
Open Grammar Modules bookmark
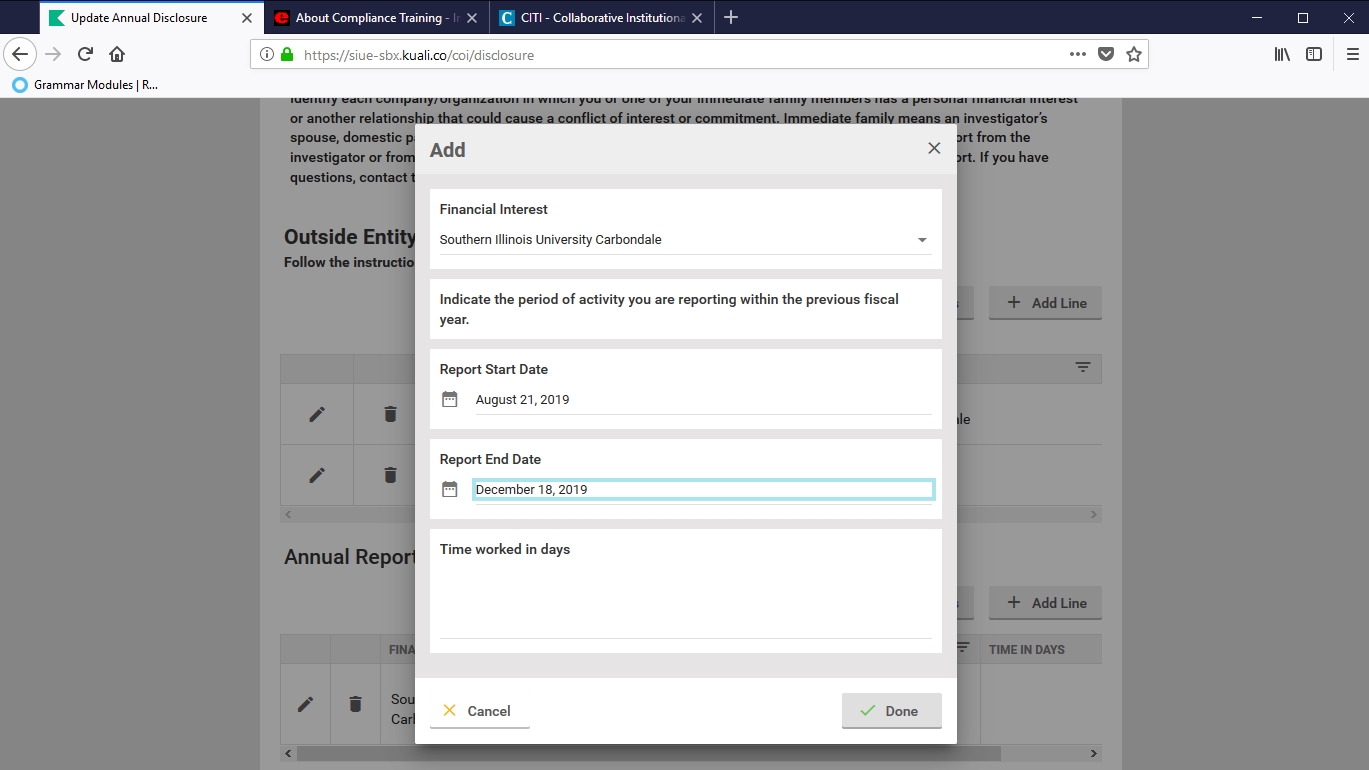point(86,85)
